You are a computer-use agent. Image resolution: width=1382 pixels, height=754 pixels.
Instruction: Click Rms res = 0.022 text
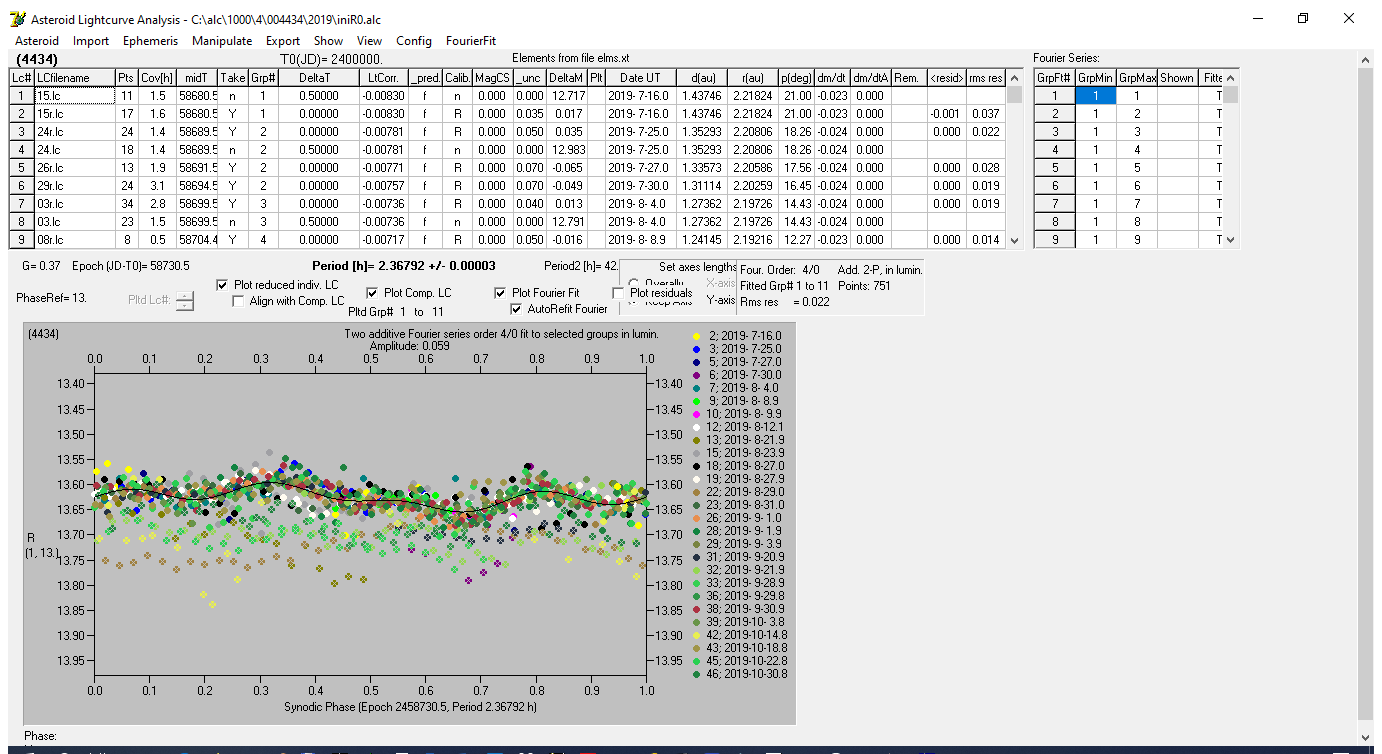coord(785,302)
